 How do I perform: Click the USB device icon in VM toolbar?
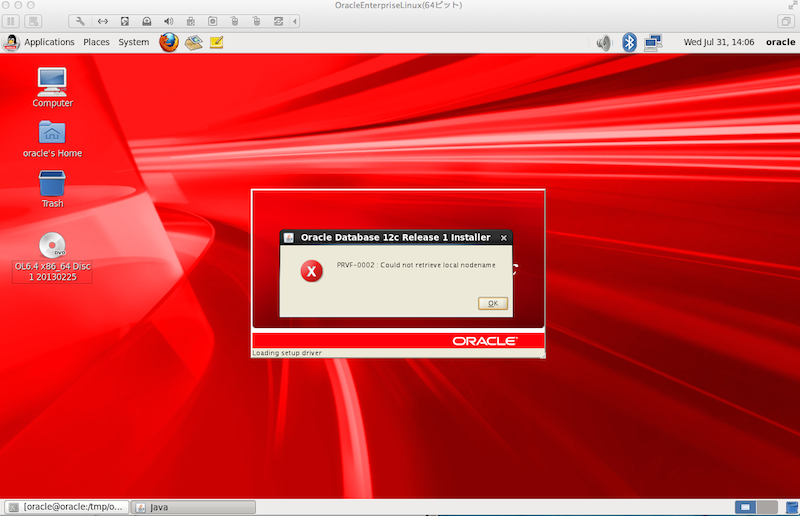tap(190, 21)
